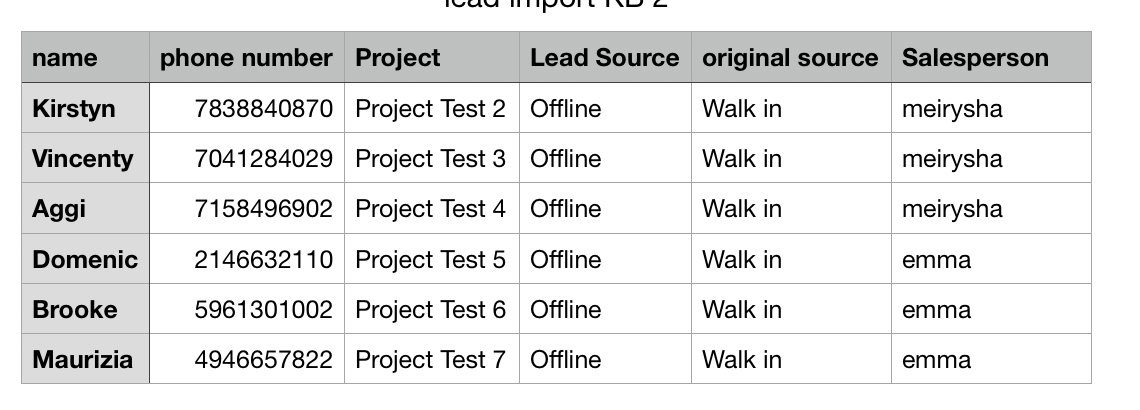This screenshot has width=1140, height=410.
Task: Click the 'phone number' header cell
Action: click(246, 58)
